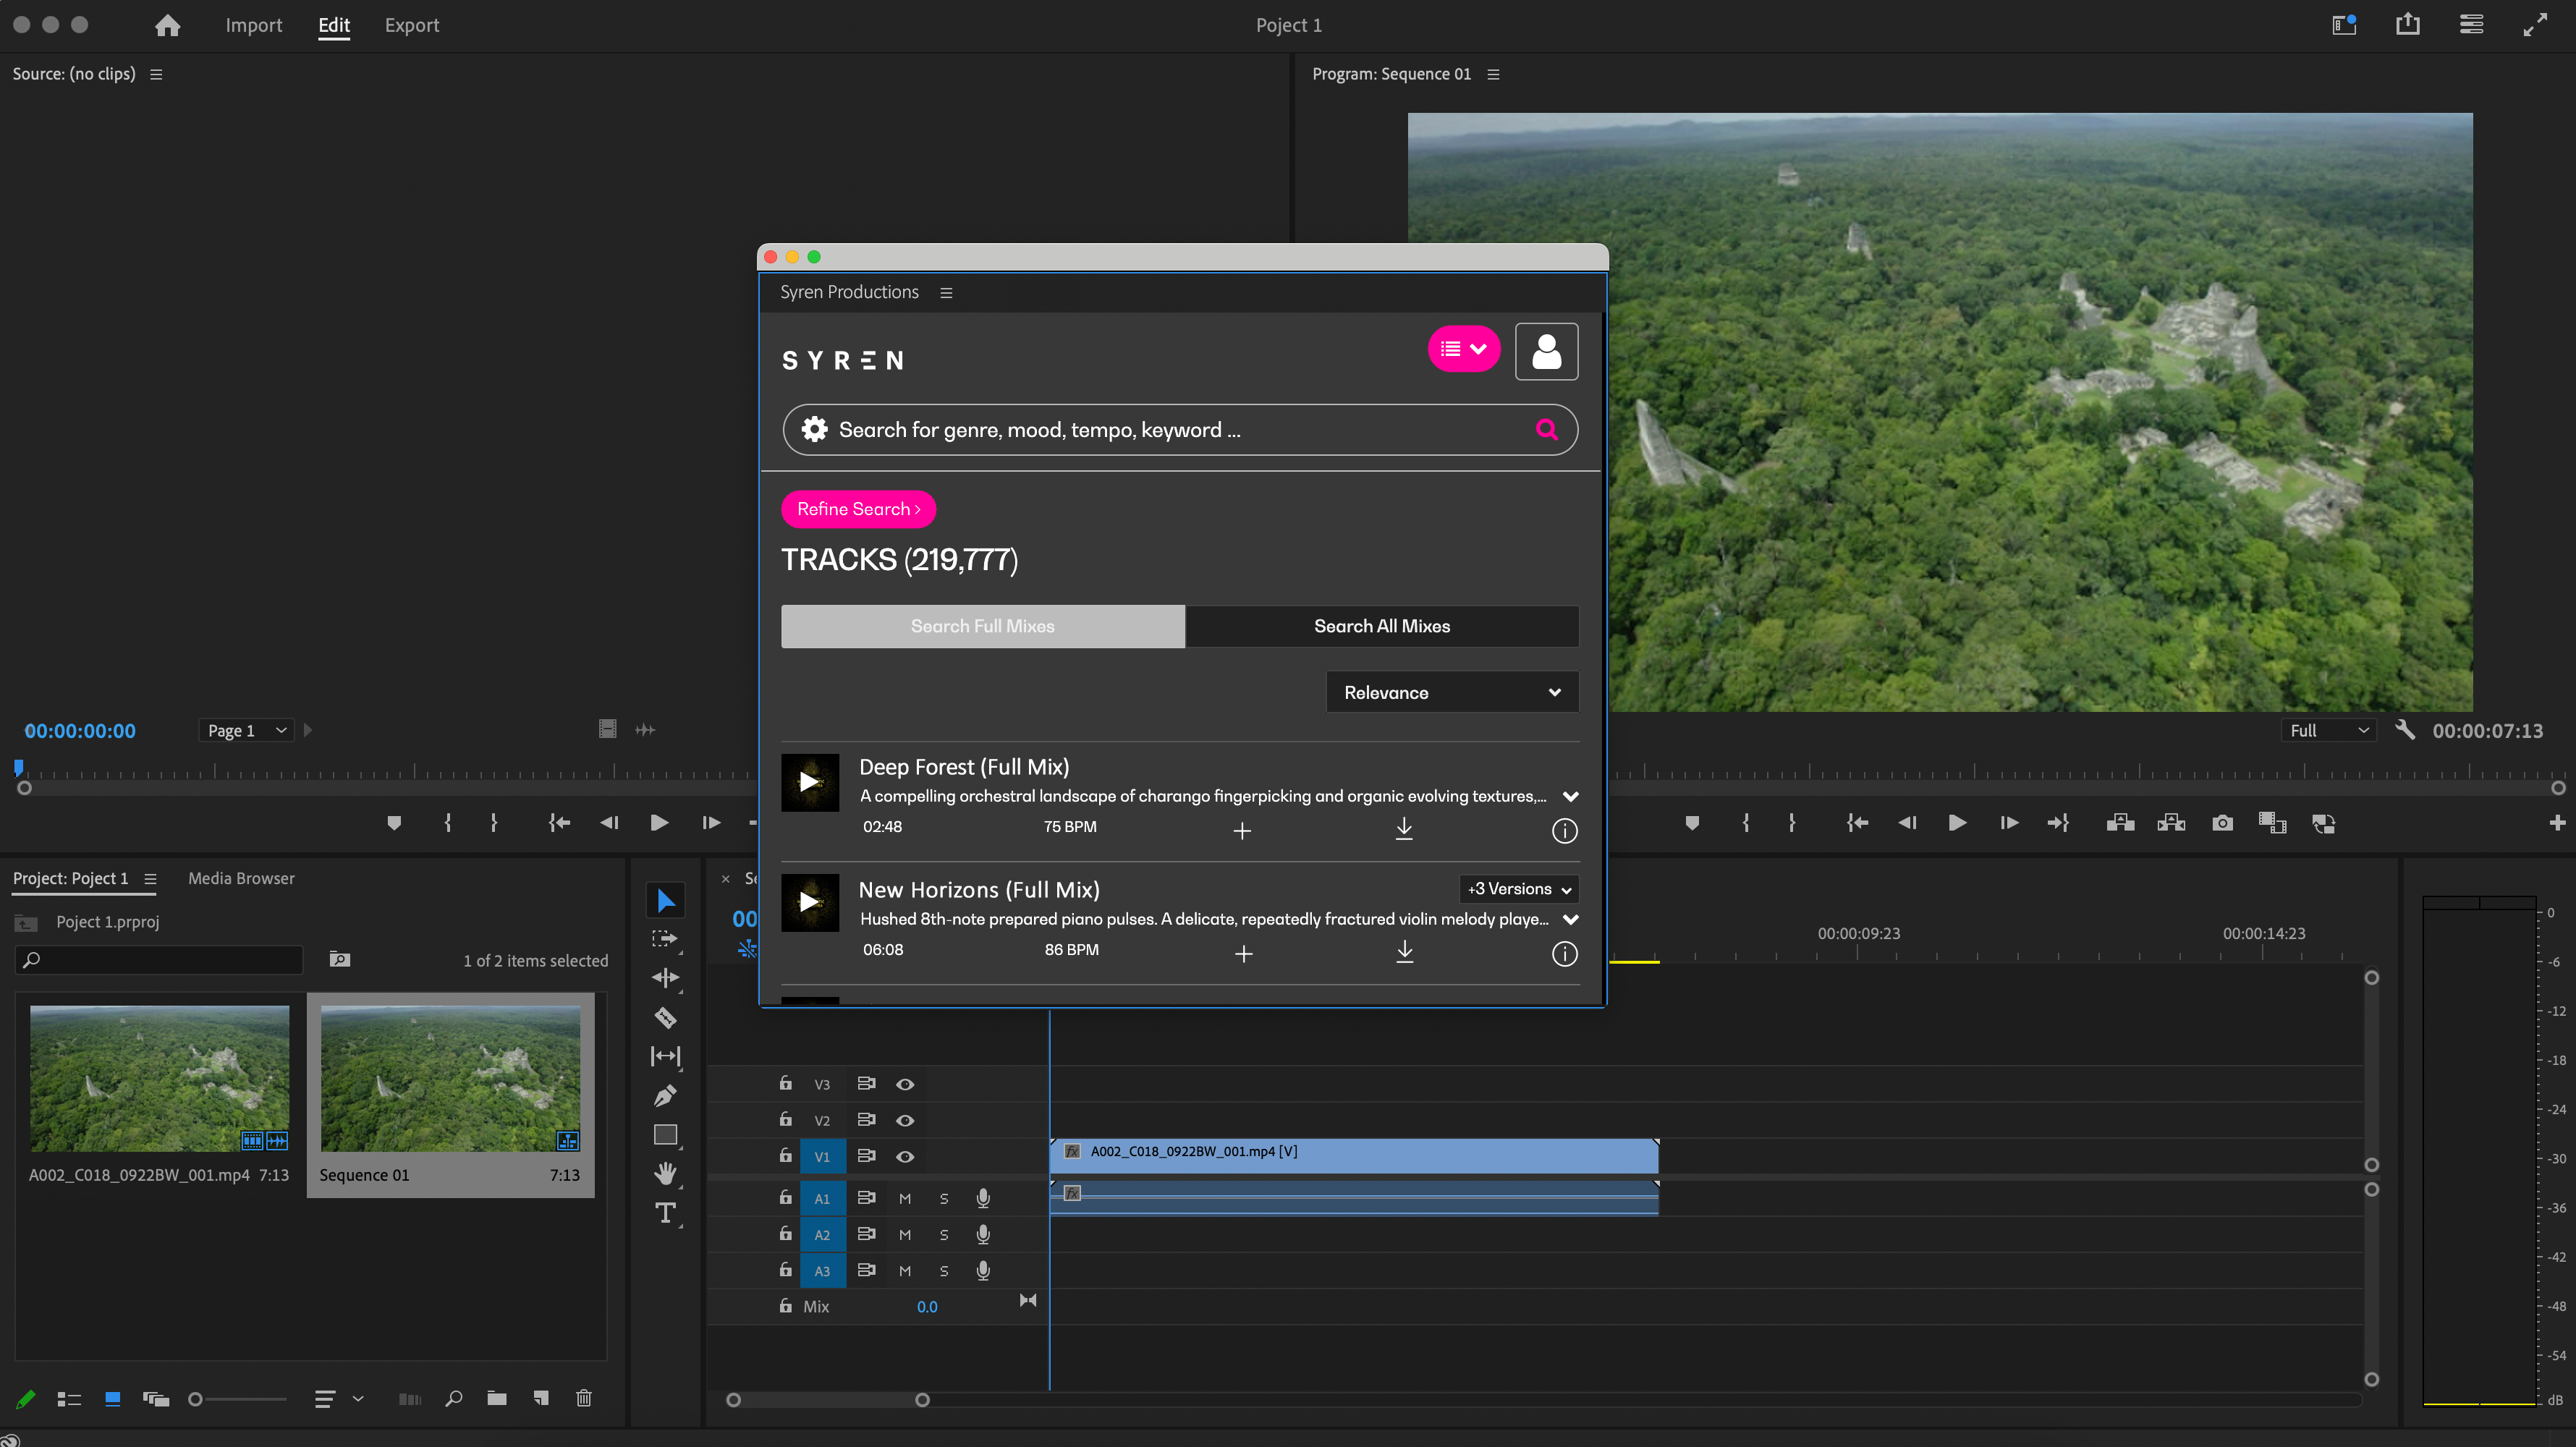2576x1447 pixels.
Task: Download the Deep Forest track
Action: pyautogui.click(x=1404, y=829)
